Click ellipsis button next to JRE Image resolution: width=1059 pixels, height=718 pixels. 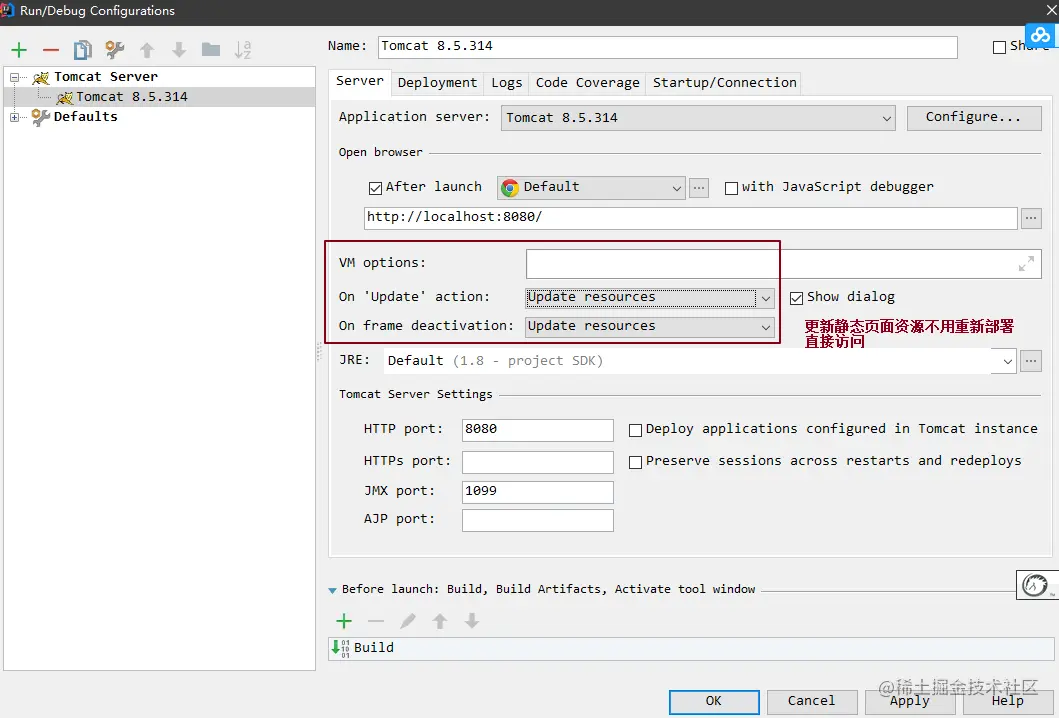click(1031, 361)
